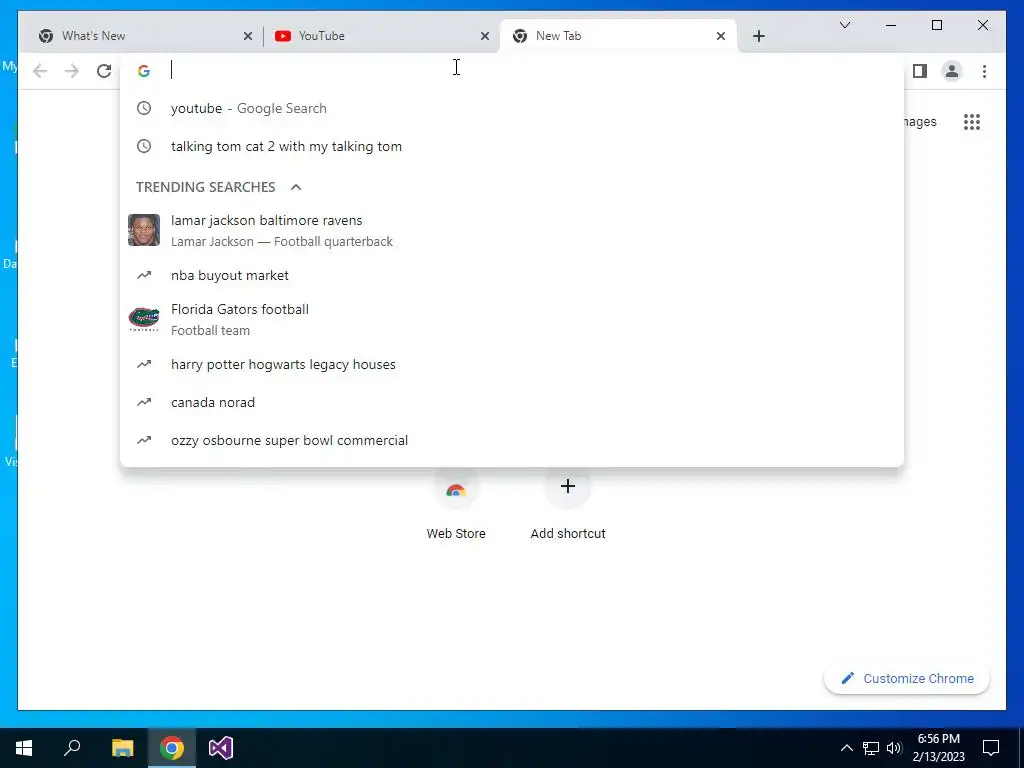The image size is (1024, 768).
Task: Switch to the What's New tab
Action: coord(145,36)
